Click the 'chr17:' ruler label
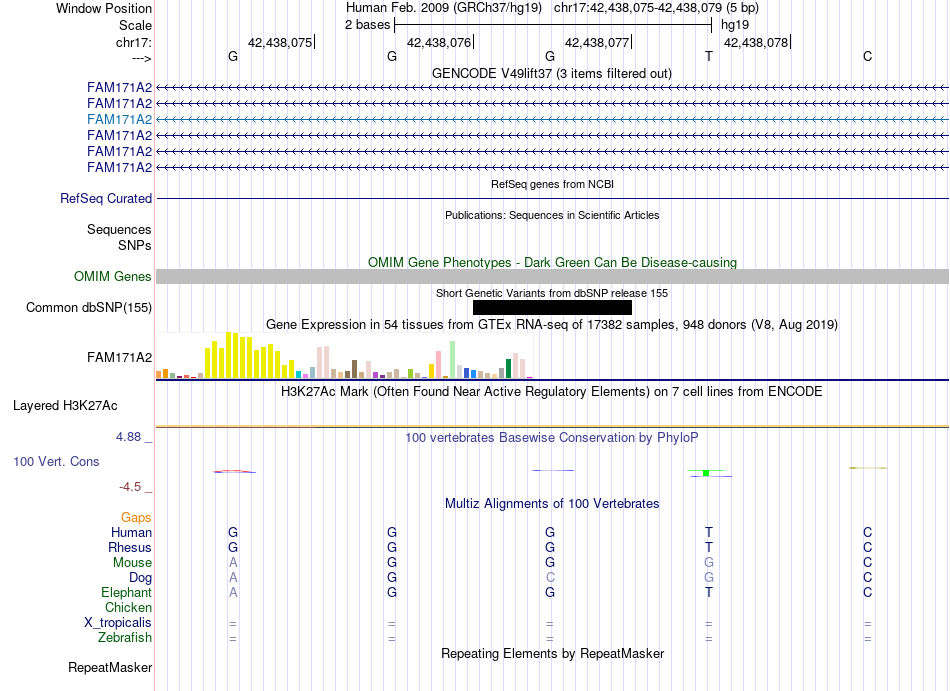The image size is (950, 691). pos(134,42)
